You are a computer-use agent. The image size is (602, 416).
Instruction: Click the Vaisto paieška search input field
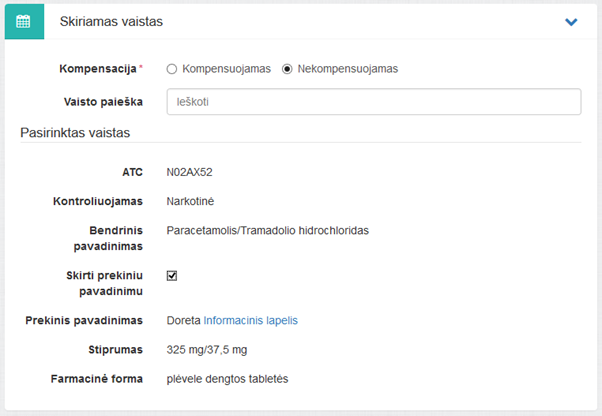[373, 102]
